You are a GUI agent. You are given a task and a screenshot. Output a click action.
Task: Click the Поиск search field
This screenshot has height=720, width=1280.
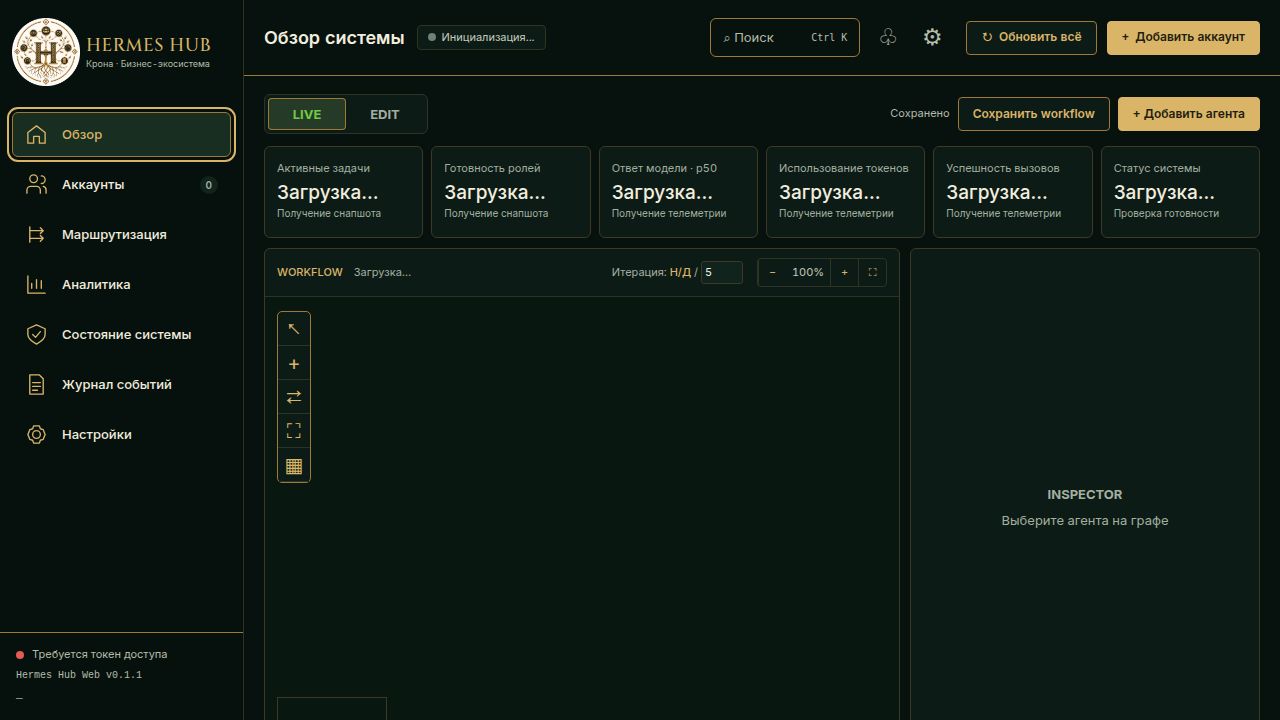point(785,37)
